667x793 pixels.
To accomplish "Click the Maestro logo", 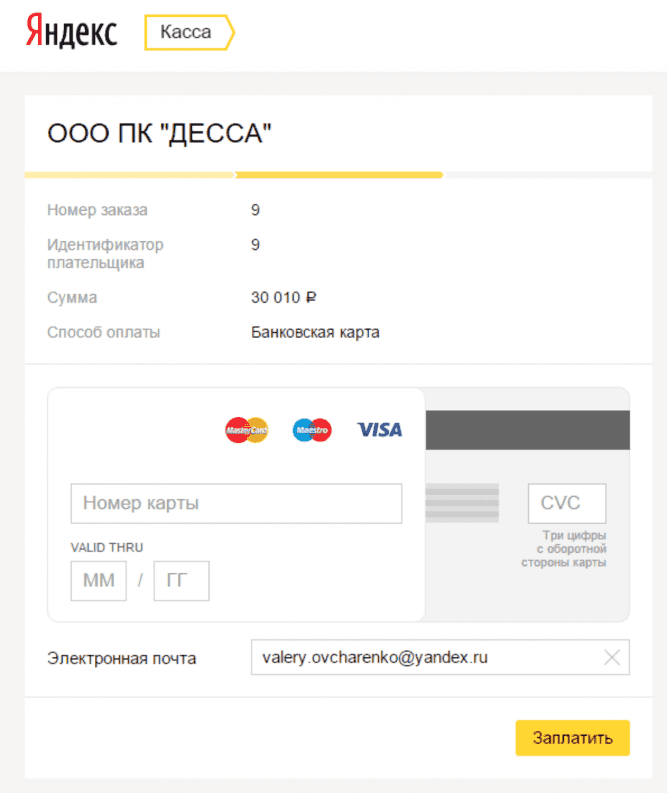I will click(x=312, y=430).
